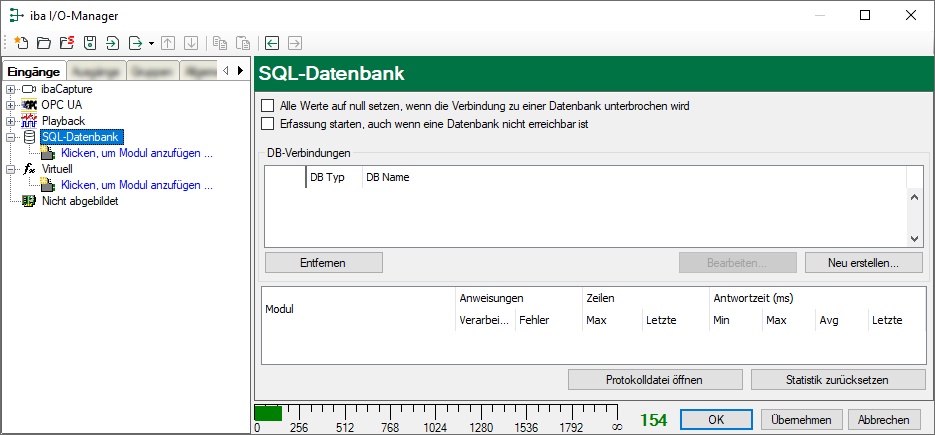Image resolution: width=935 pixels, height=435 pixels.
Task: Click the Playback waveform icon
Action: tap(29, 121)
